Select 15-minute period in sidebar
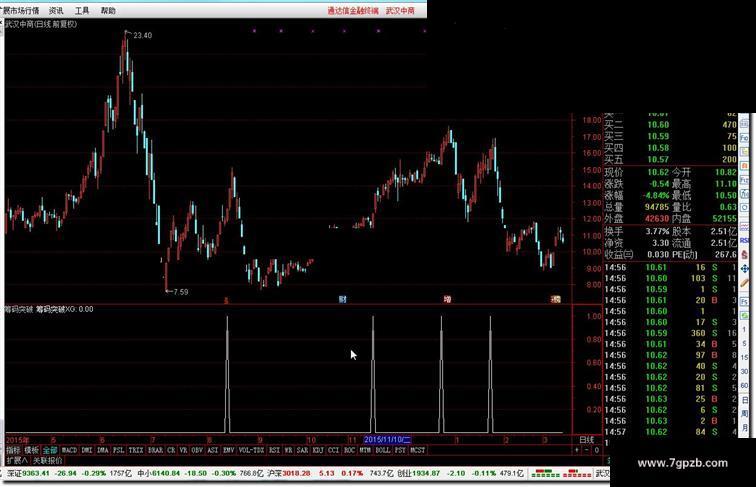 (x=744, y=357)
